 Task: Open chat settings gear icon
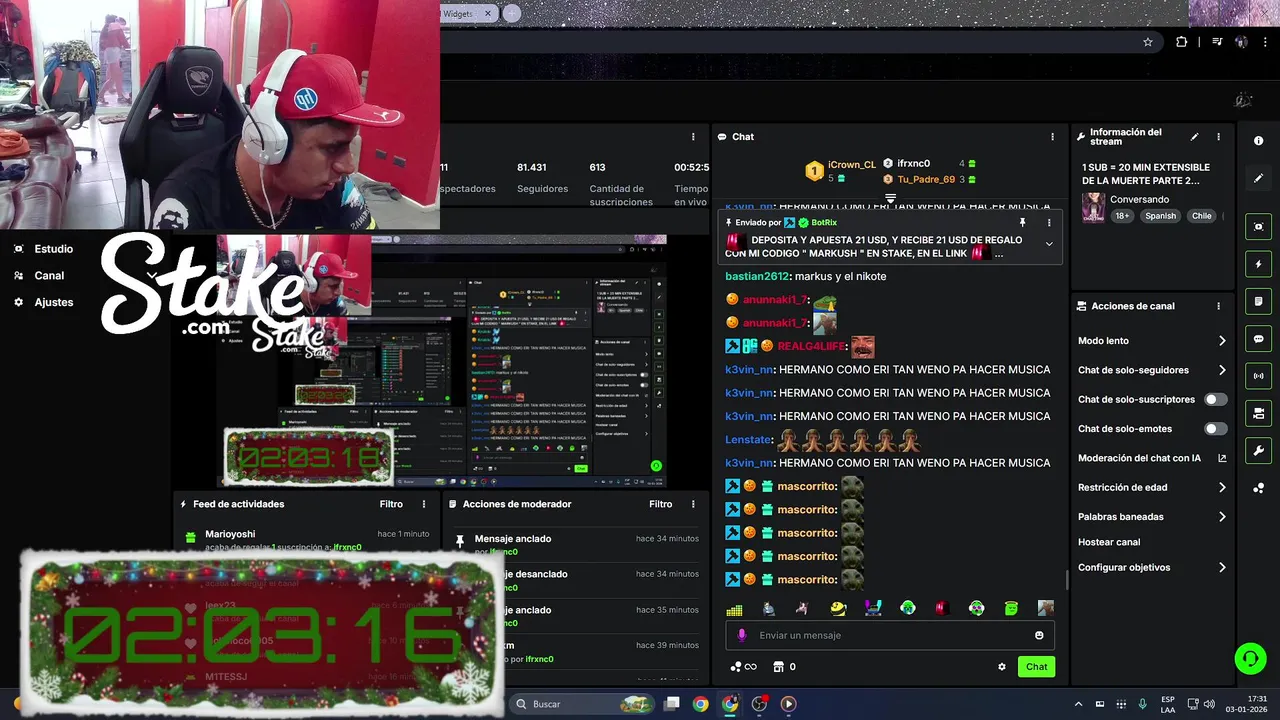coord(1002,667)
